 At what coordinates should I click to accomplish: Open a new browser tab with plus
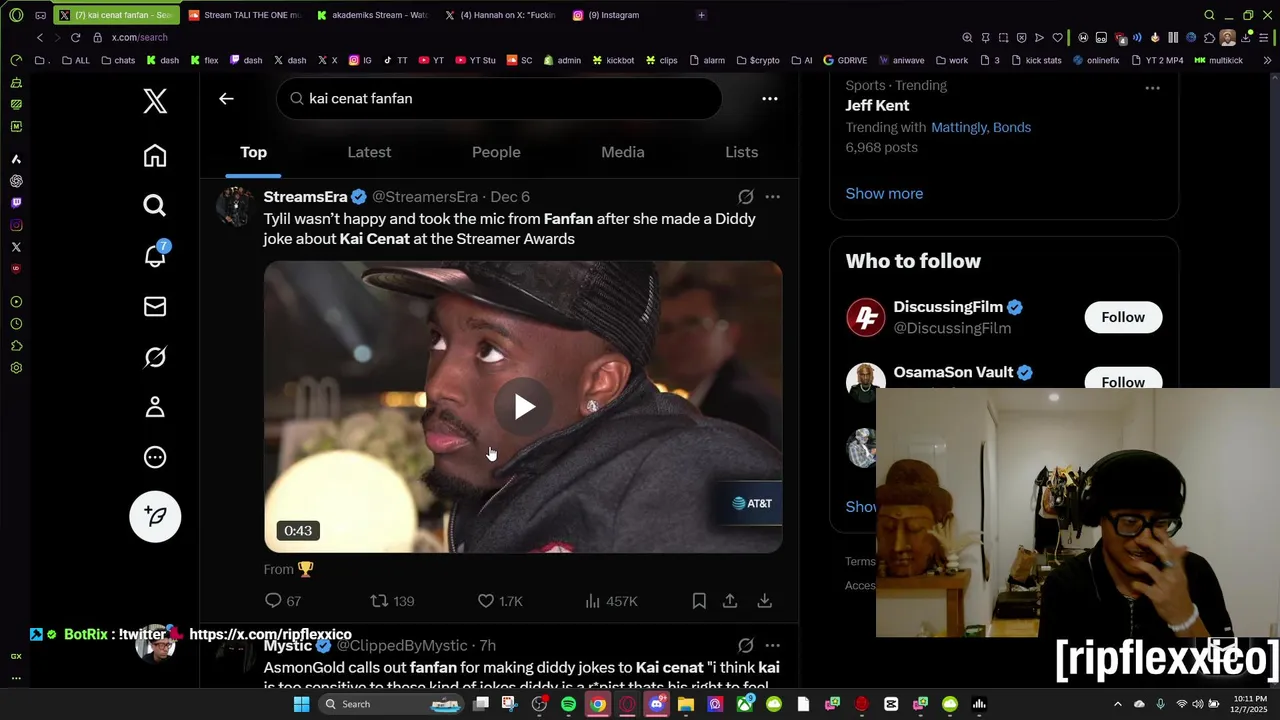701,15
